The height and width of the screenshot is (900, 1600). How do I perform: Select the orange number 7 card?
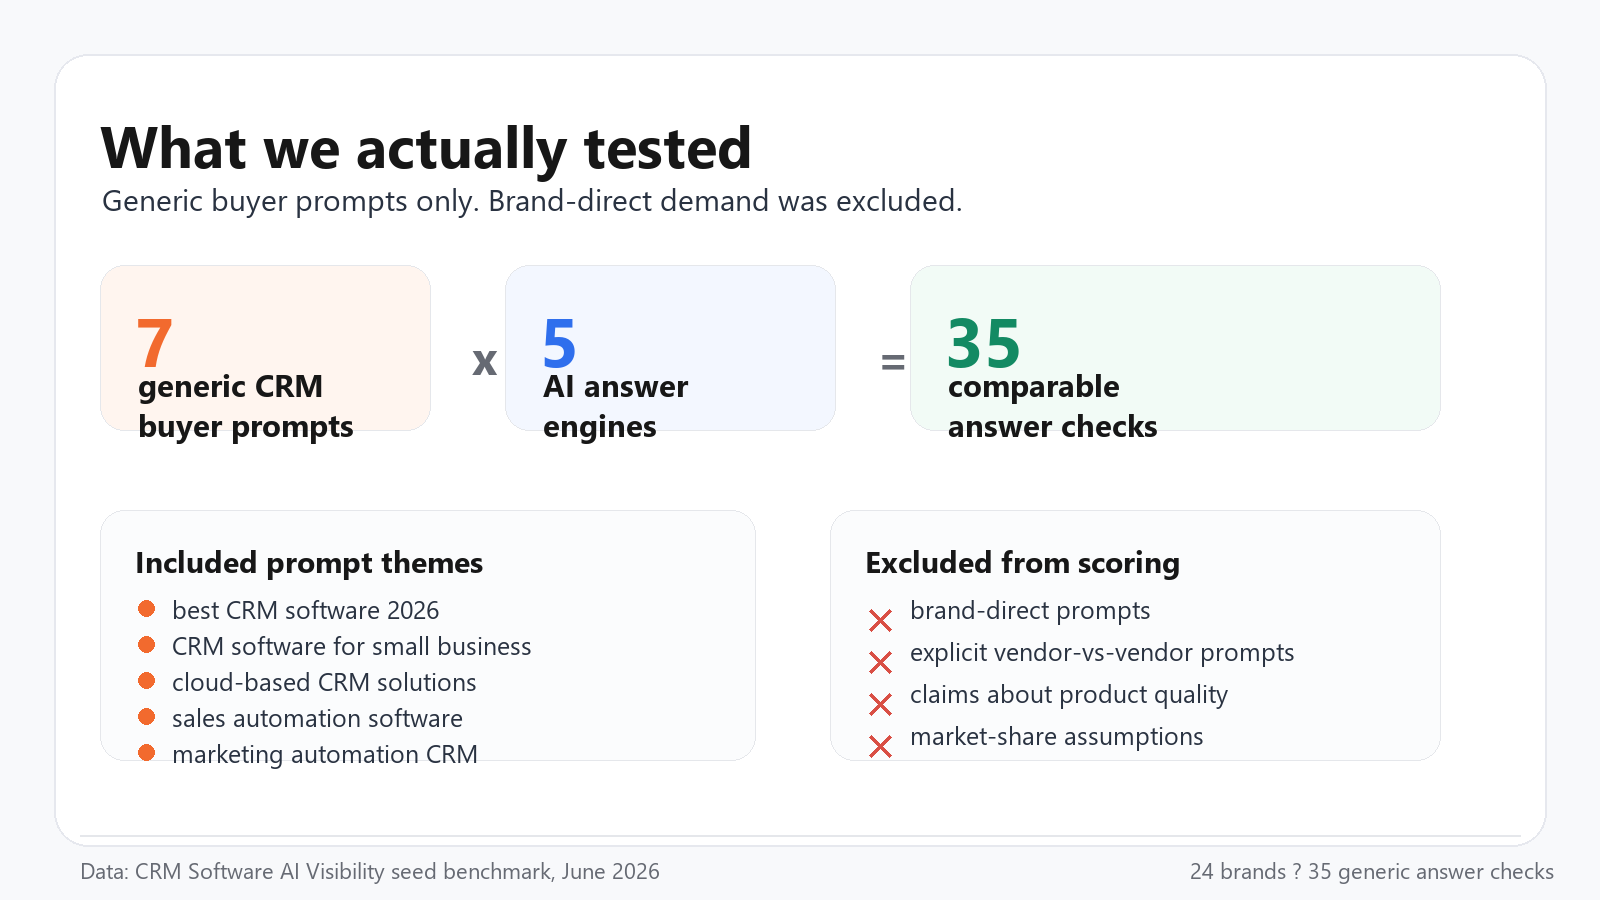tap(266, 348)
